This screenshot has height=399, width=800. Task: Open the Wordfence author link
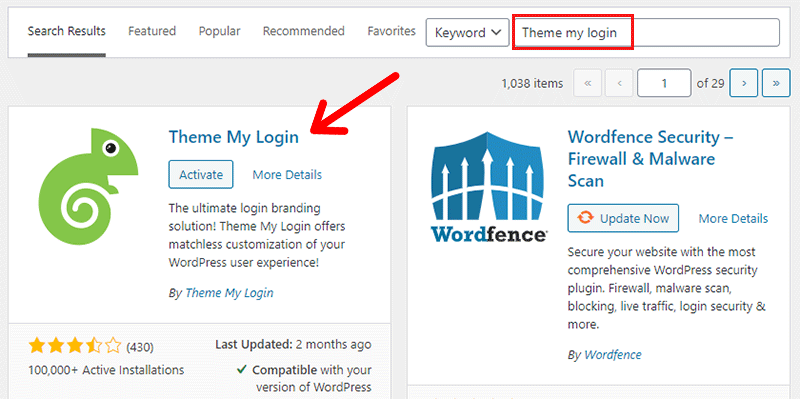click(x=613, y=354)
